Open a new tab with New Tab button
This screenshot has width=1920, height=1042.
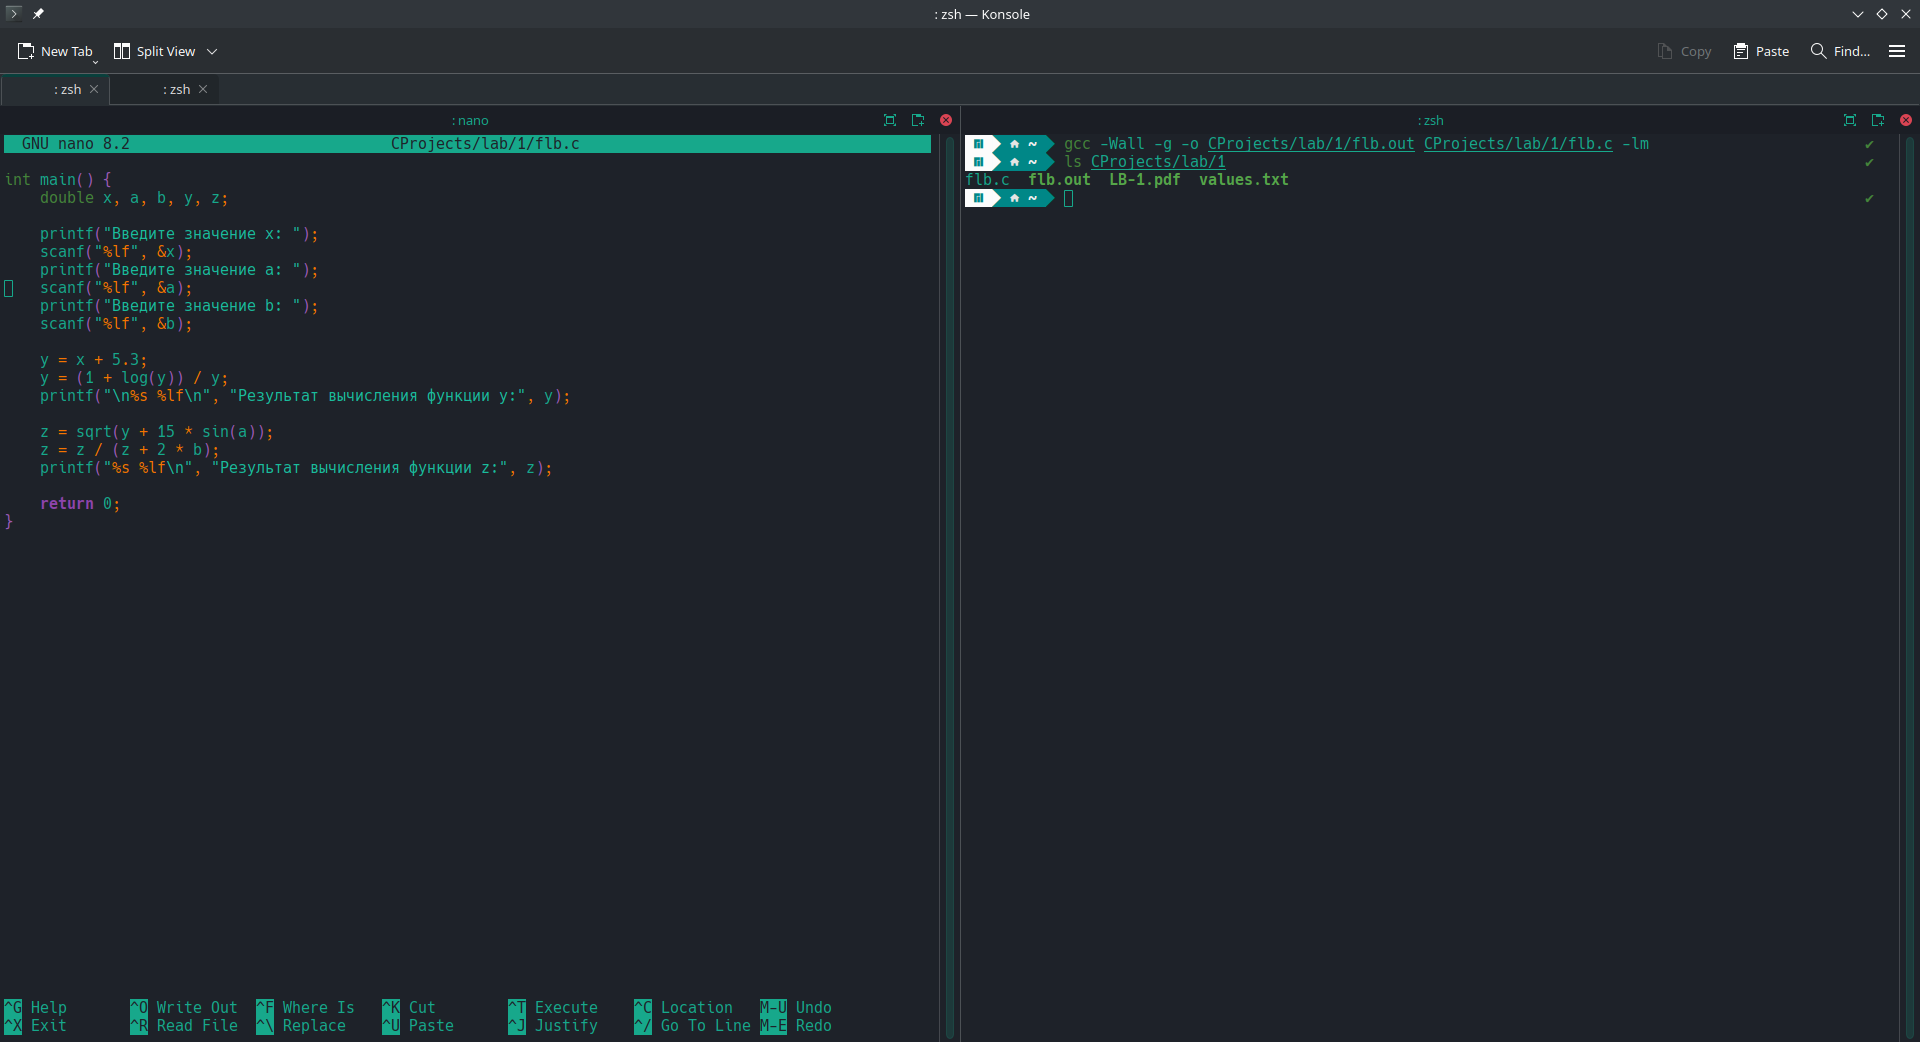click(55, 51)
